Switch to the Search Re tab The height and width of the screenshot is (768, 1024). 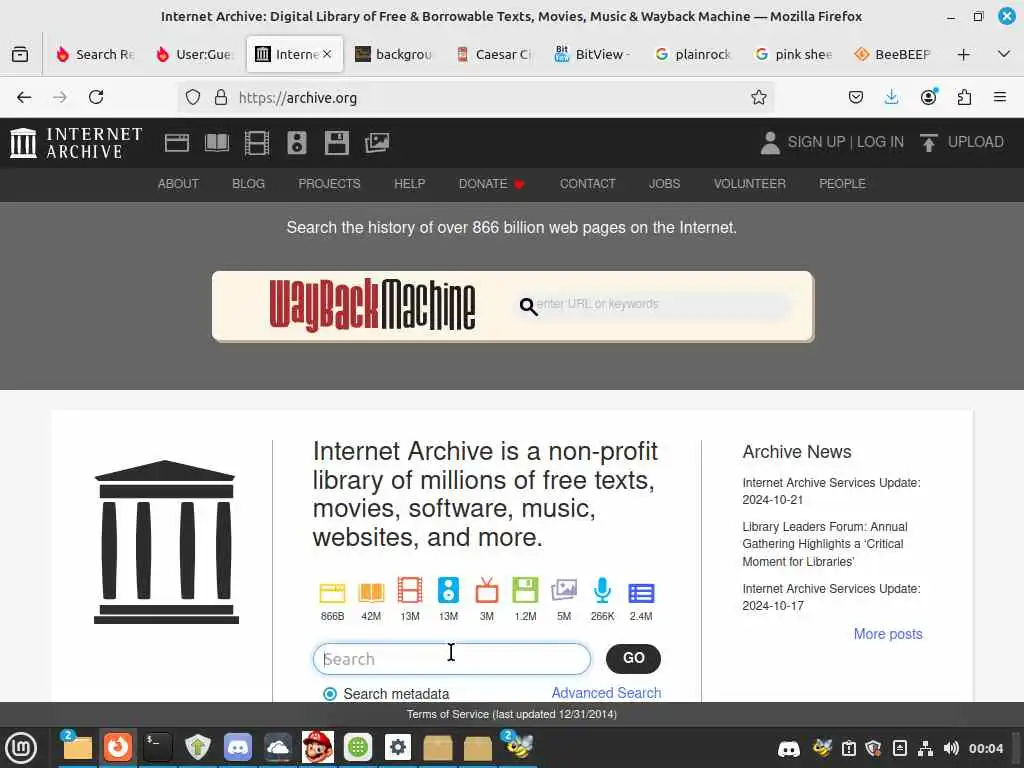pos(96,54)
